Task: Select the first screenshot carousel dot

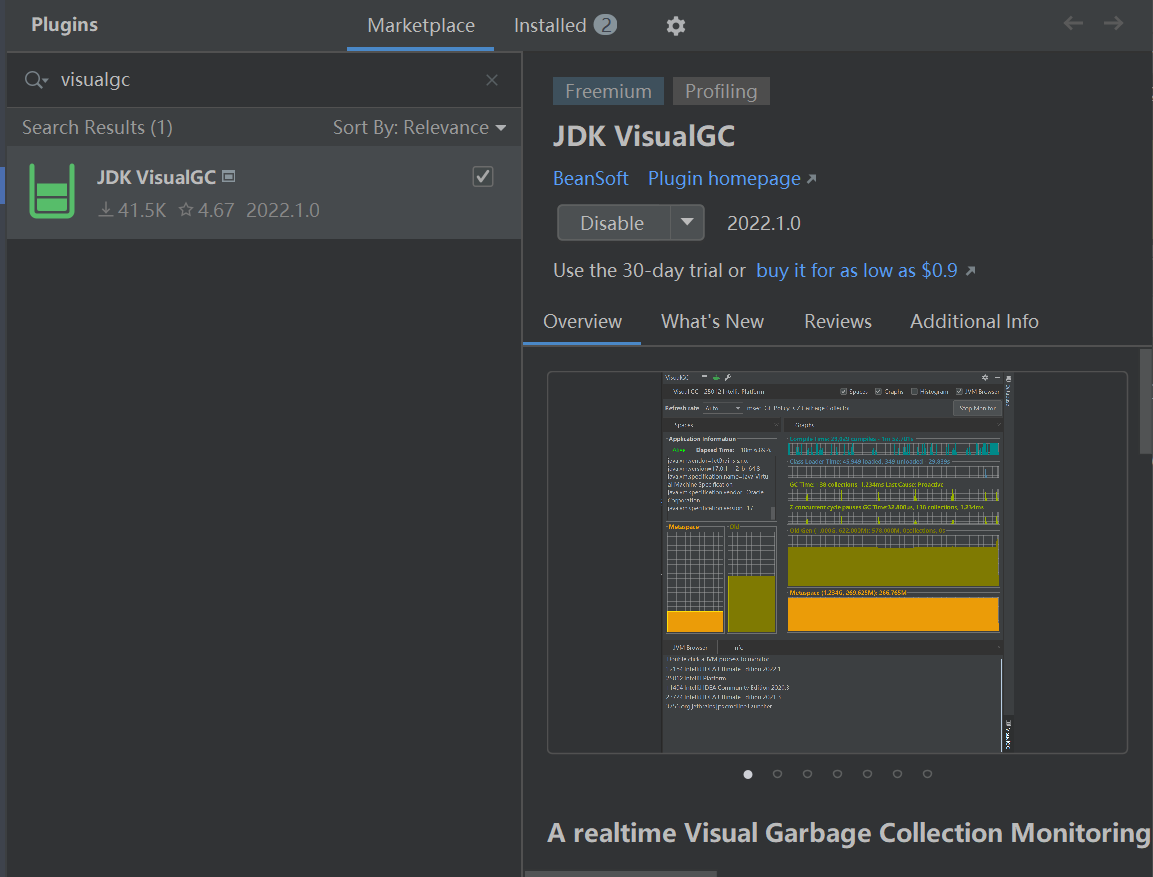Action: pos(748,774)
